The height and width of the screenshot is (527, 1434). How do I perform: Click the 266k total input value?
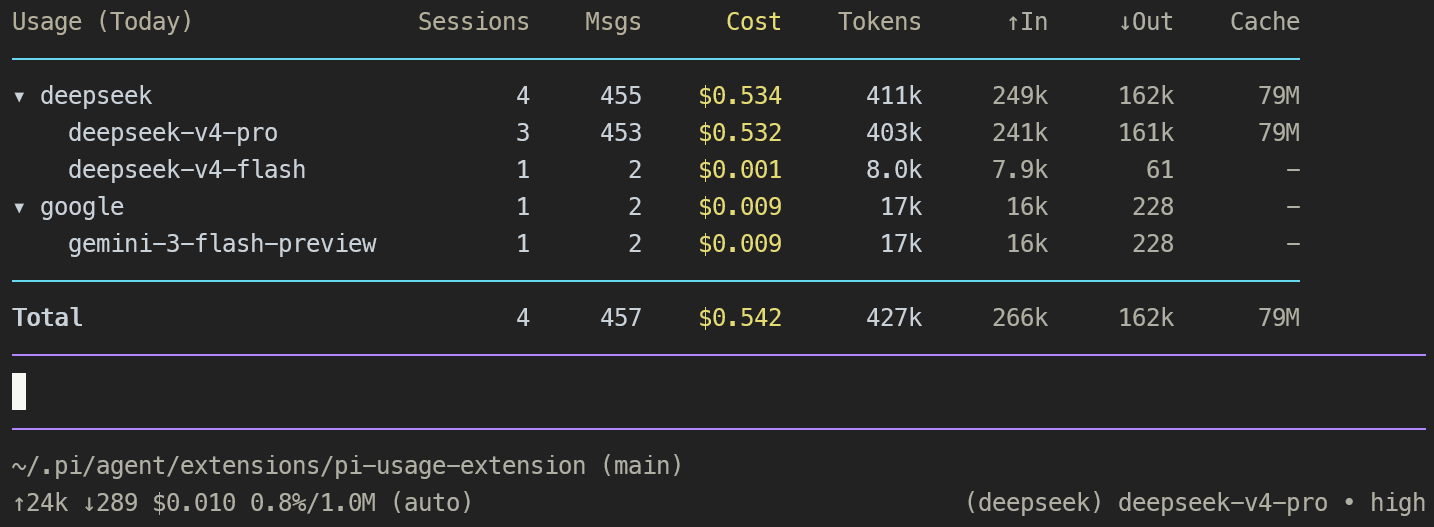1020,318
